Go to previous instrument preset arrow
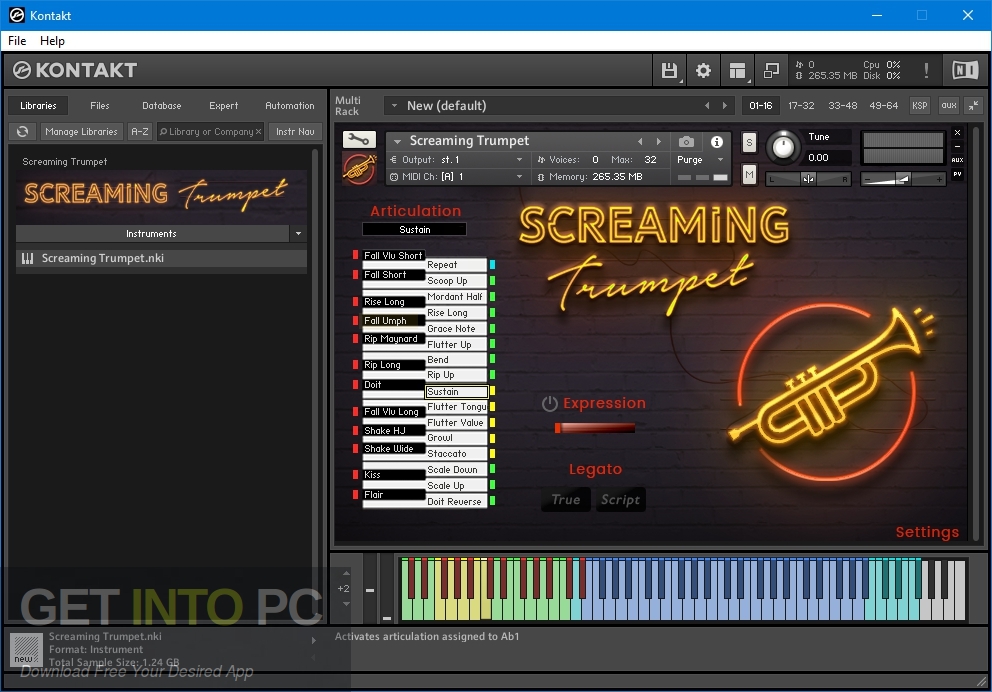The width and height of the screenshot is (992, 692). 640,141
